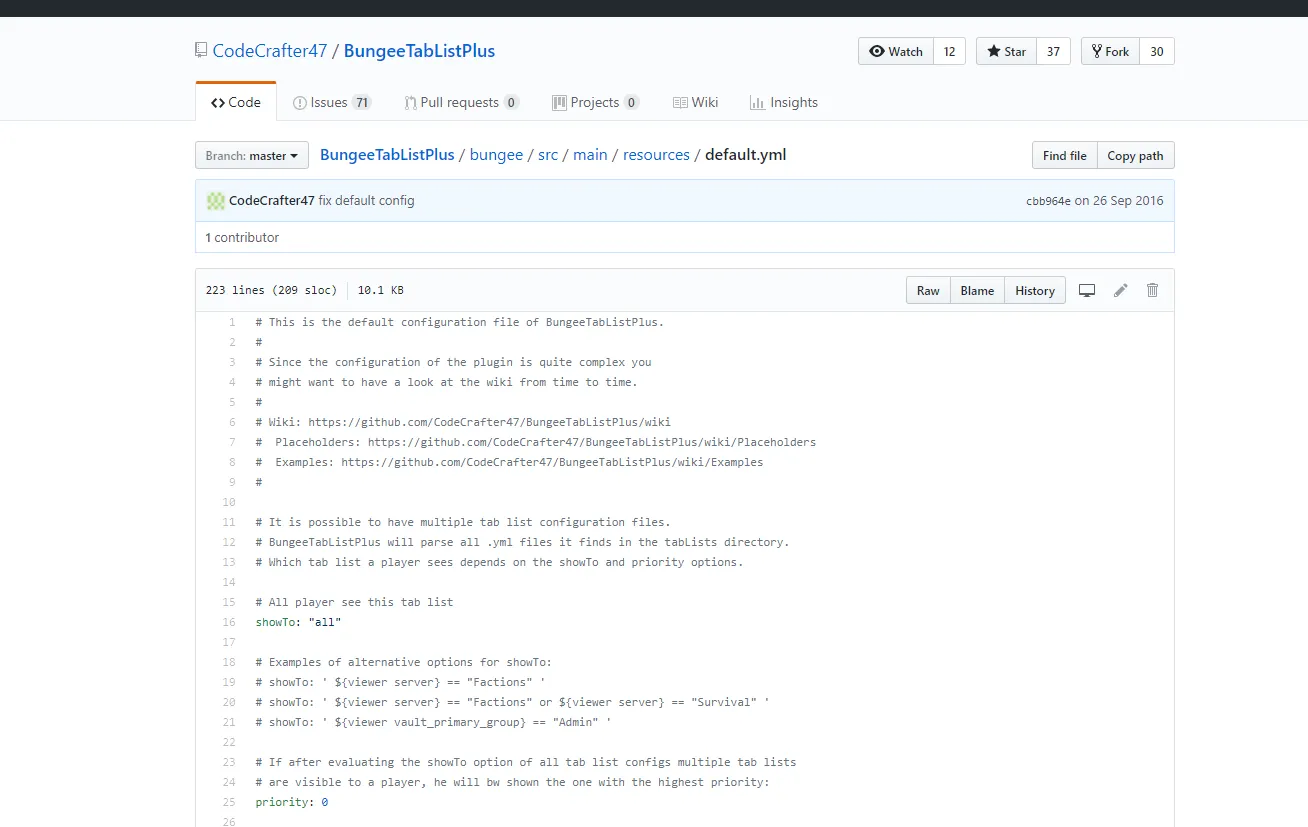Open commit author CodeCrafter47 link

point(272,201)
